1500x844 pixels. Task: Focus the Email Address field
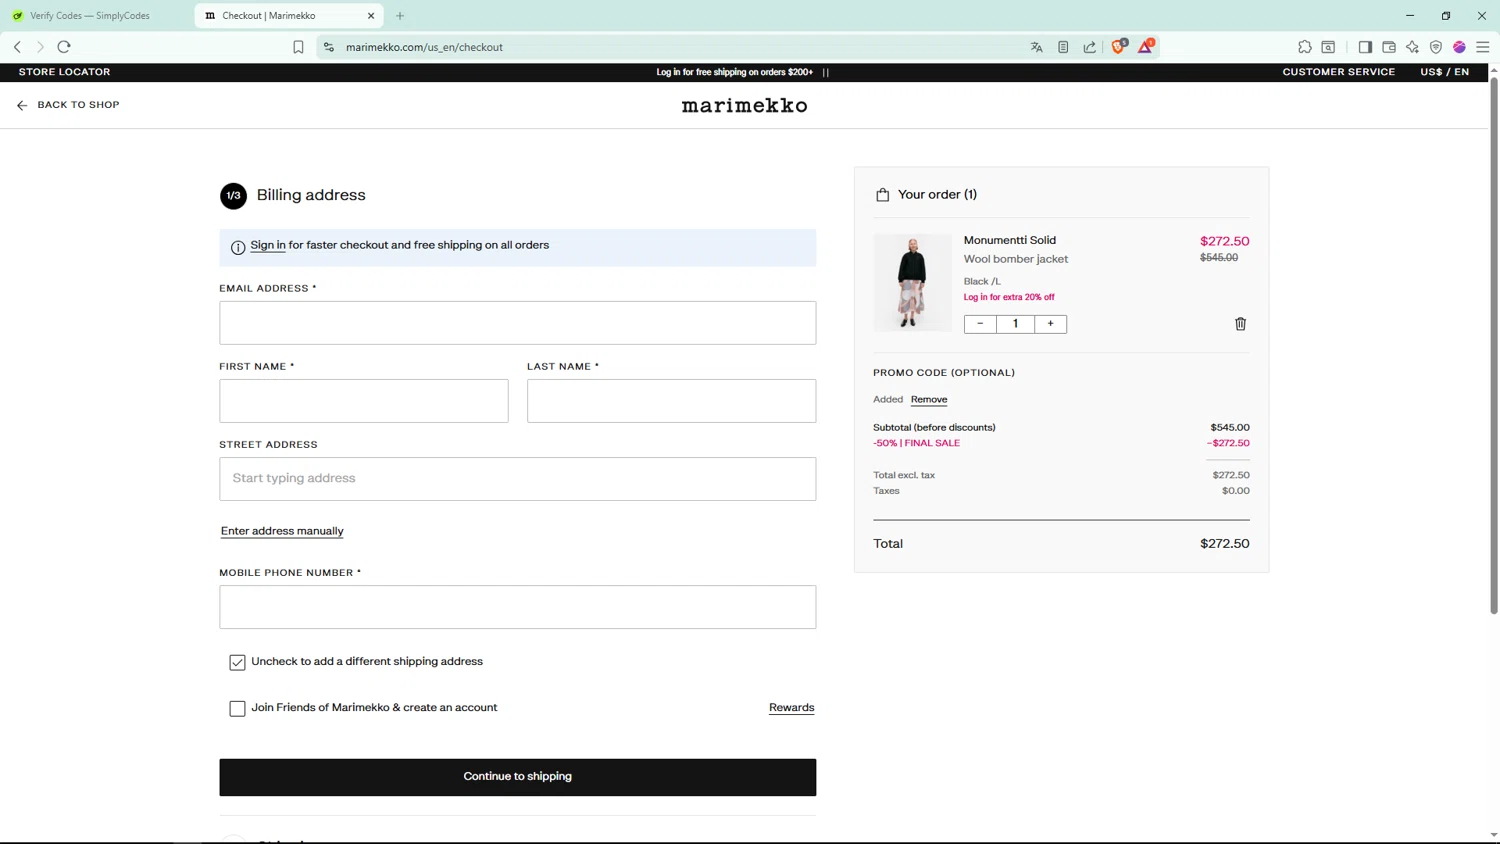pyautogui.click(x=517, y=323)
